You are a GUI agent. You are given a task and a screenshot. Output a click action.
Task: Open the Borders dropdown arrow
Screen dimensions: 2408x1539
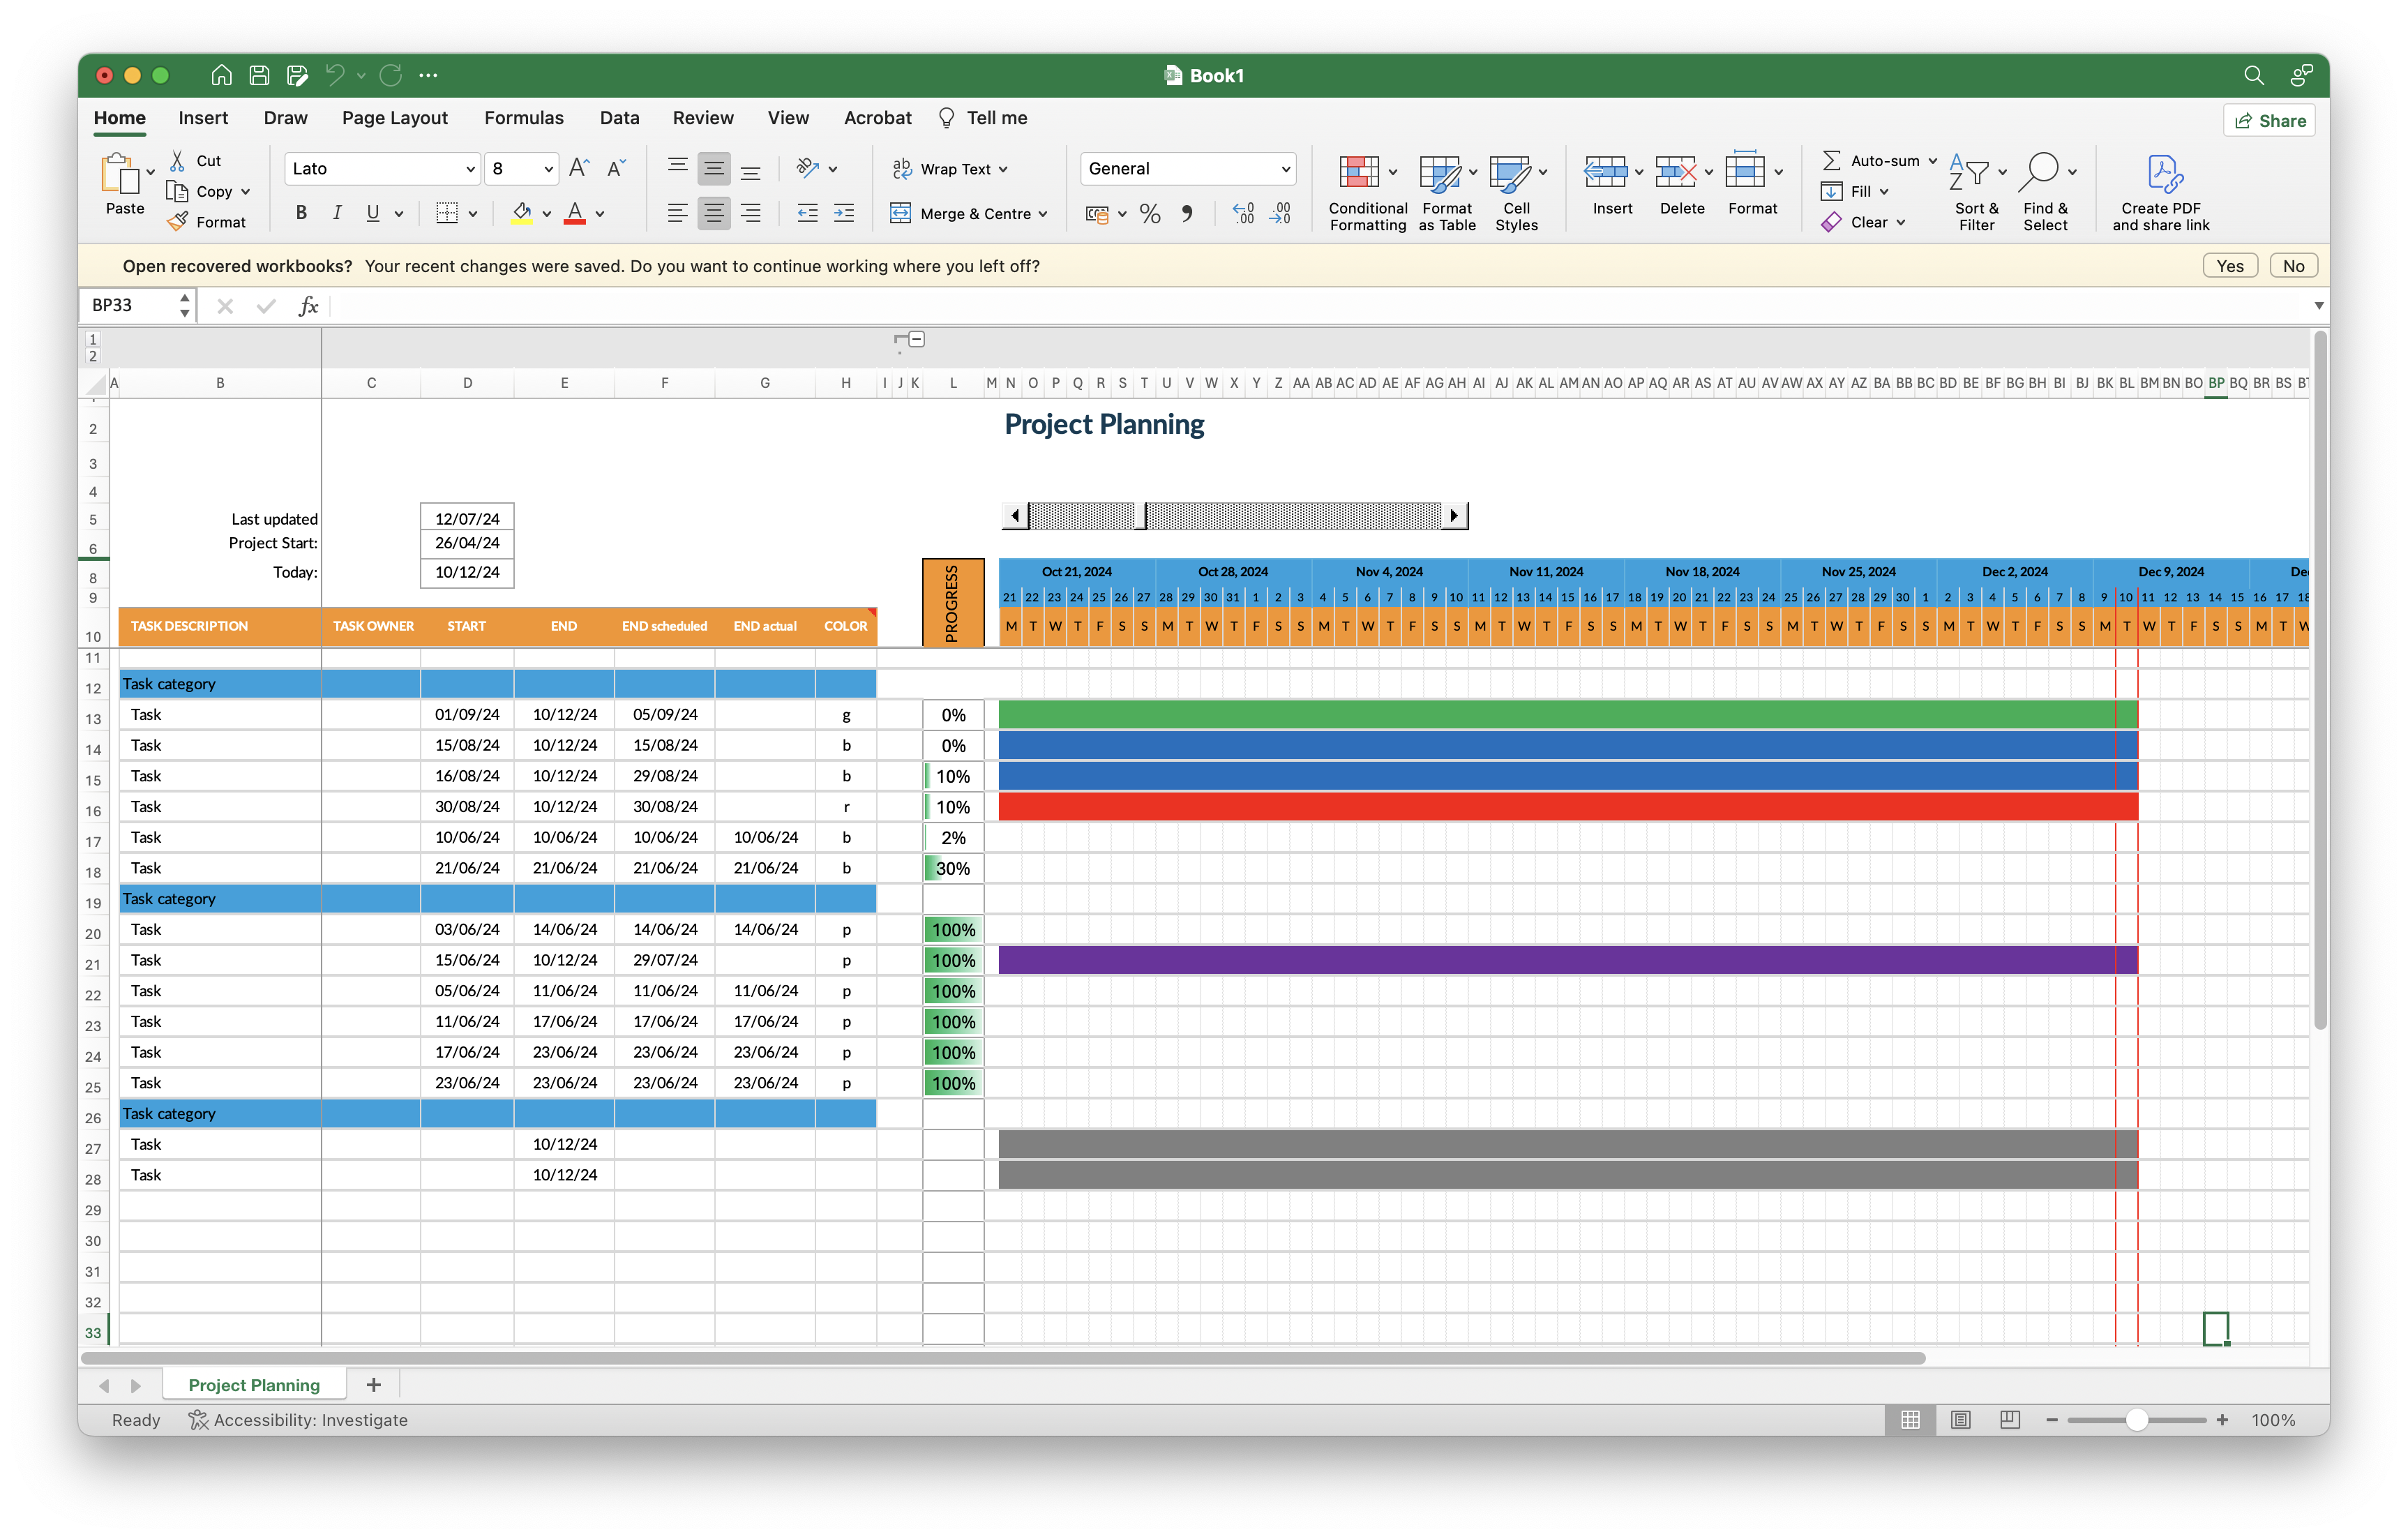tap(473, 214)
